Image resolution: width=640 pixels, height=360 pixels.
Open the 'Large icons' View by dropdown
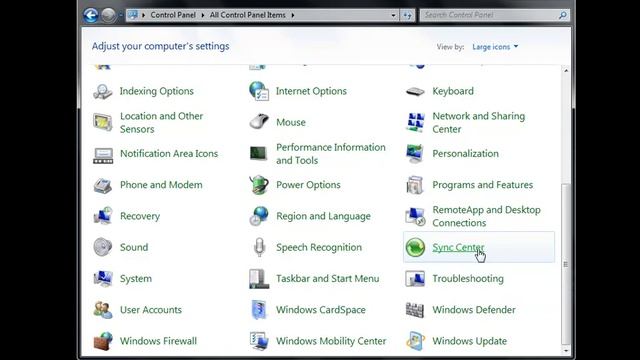coord(495,47)
